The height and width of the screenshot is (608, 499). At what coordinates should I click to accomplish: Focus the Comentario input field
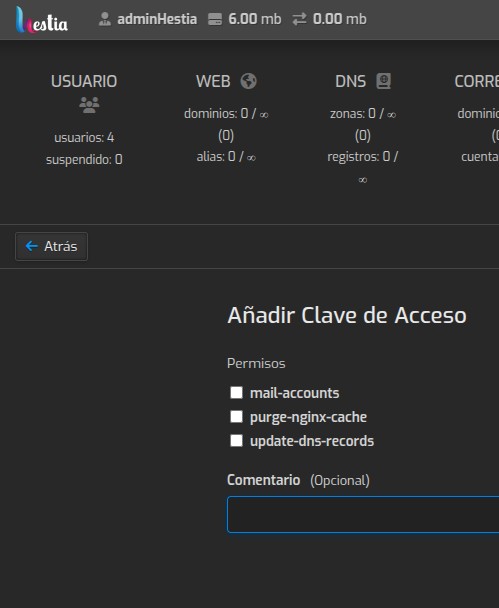coord(363,514)
